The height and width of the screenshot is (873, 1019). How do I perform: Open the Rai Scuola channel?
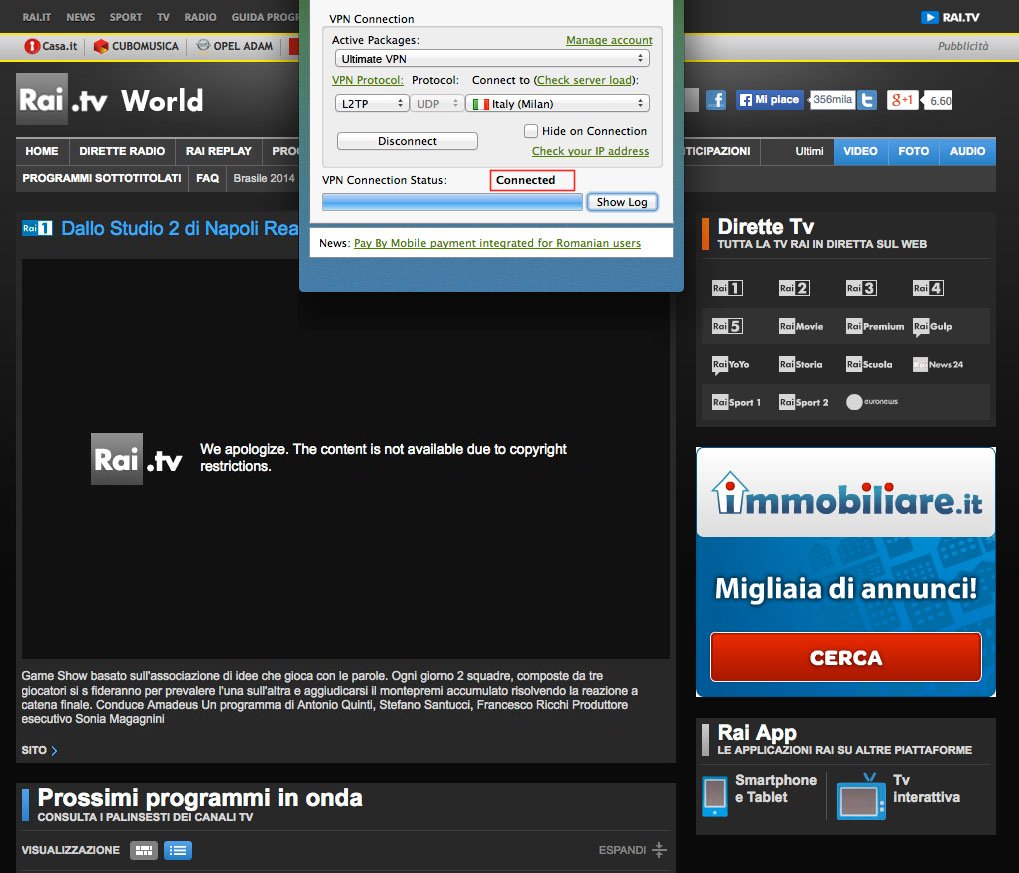pyautogui.click(x=869, y=365)
